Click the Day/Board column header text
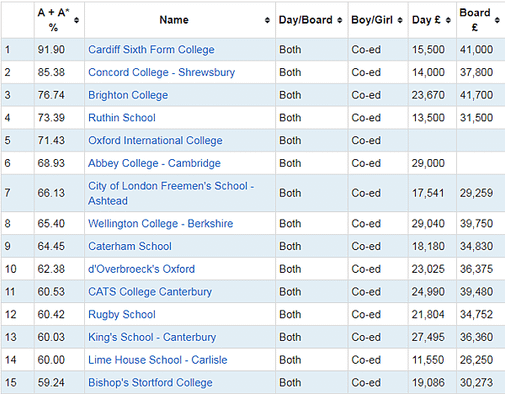The height and width of the screenshot is (394, 505). click(306, 20)
